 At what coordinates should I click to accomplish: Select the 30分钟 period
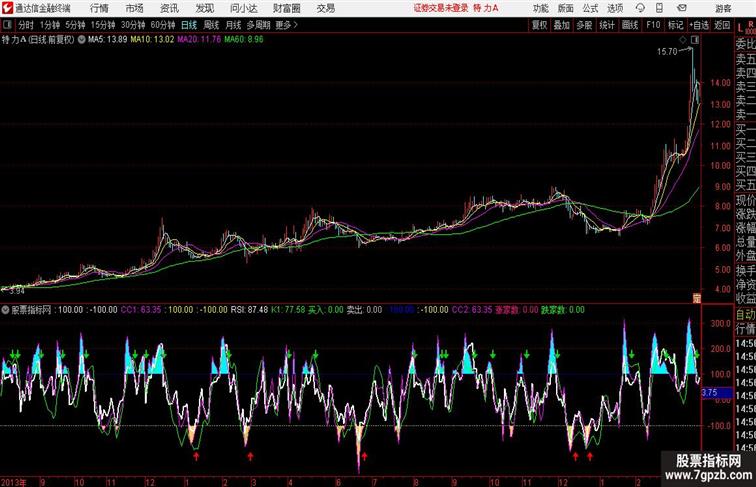pyautogui.click(x=133, y=25)
